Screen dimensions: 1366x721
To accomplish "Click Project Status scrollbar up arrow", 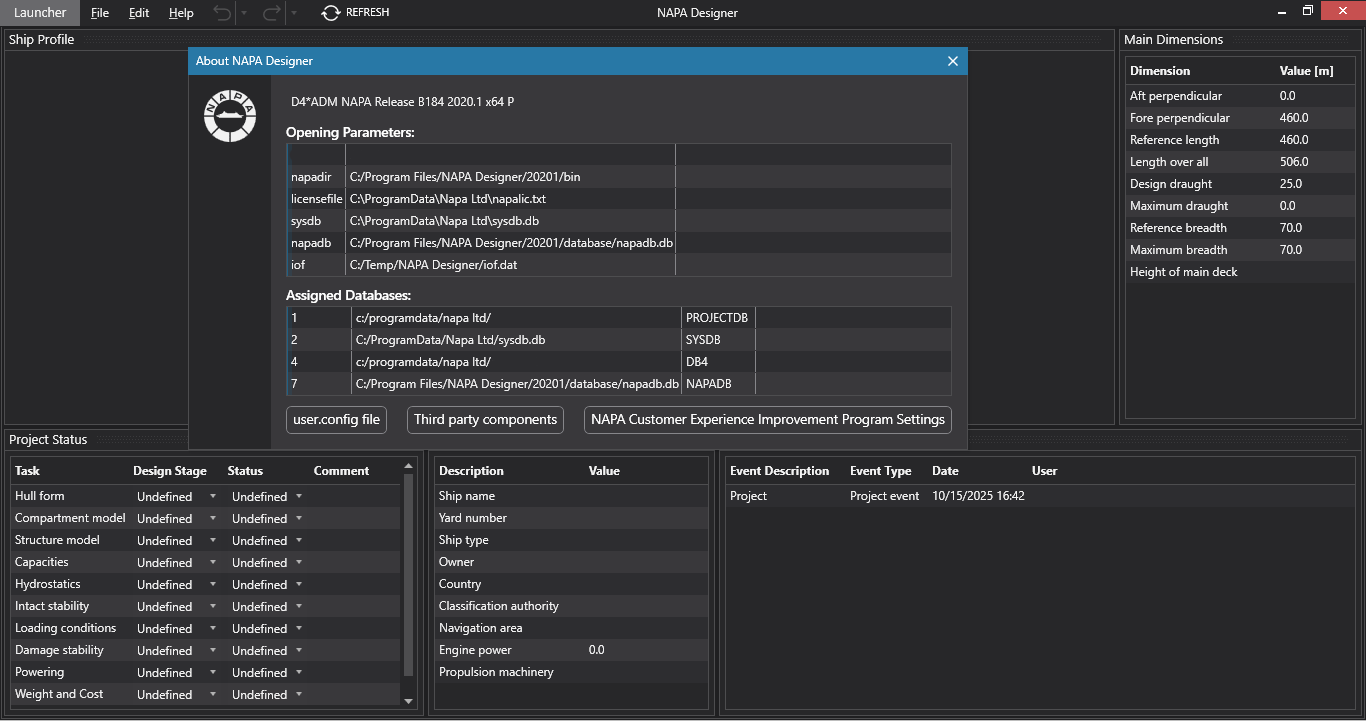I will click(x=408, y=466).
